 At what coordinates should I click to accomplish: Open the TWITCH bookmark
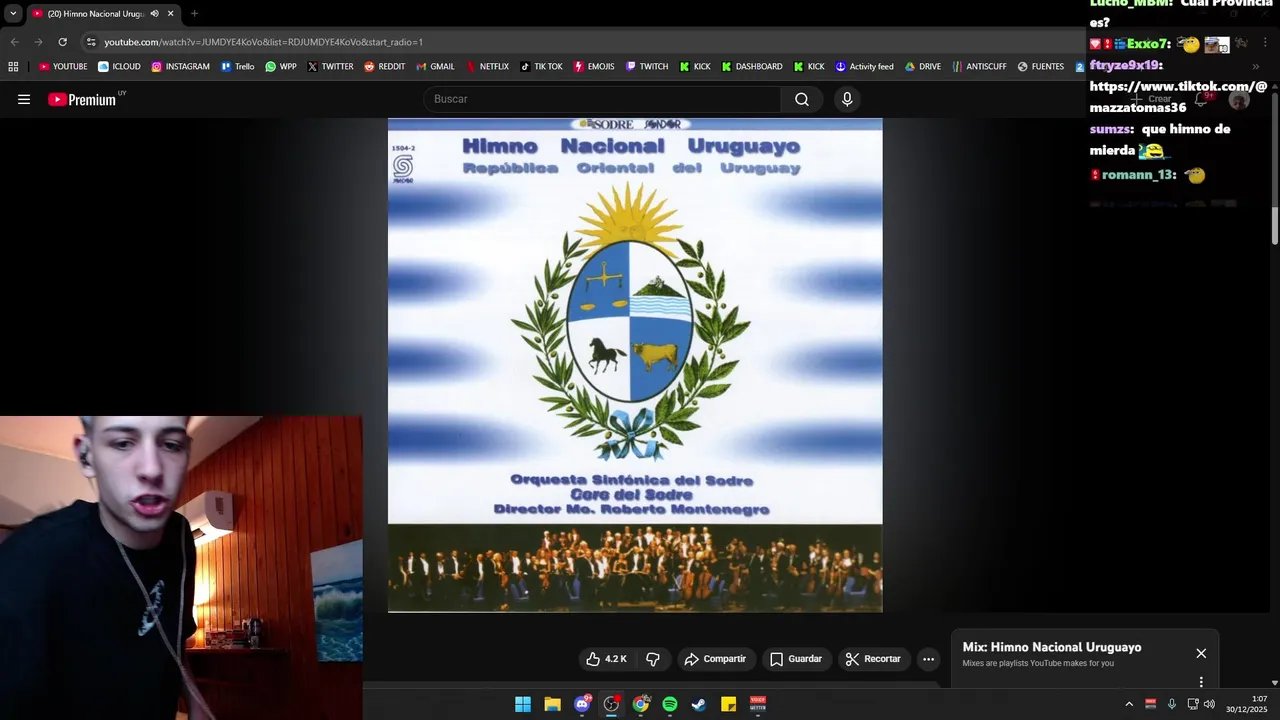tap(646, 67)
